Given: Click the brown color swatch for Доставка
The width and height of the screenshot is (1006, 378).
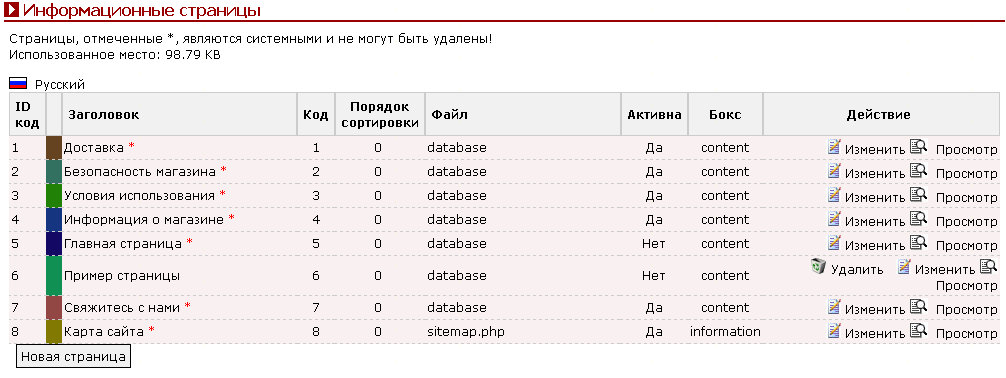Looking at the screenshot, I should tap(54, 148).
